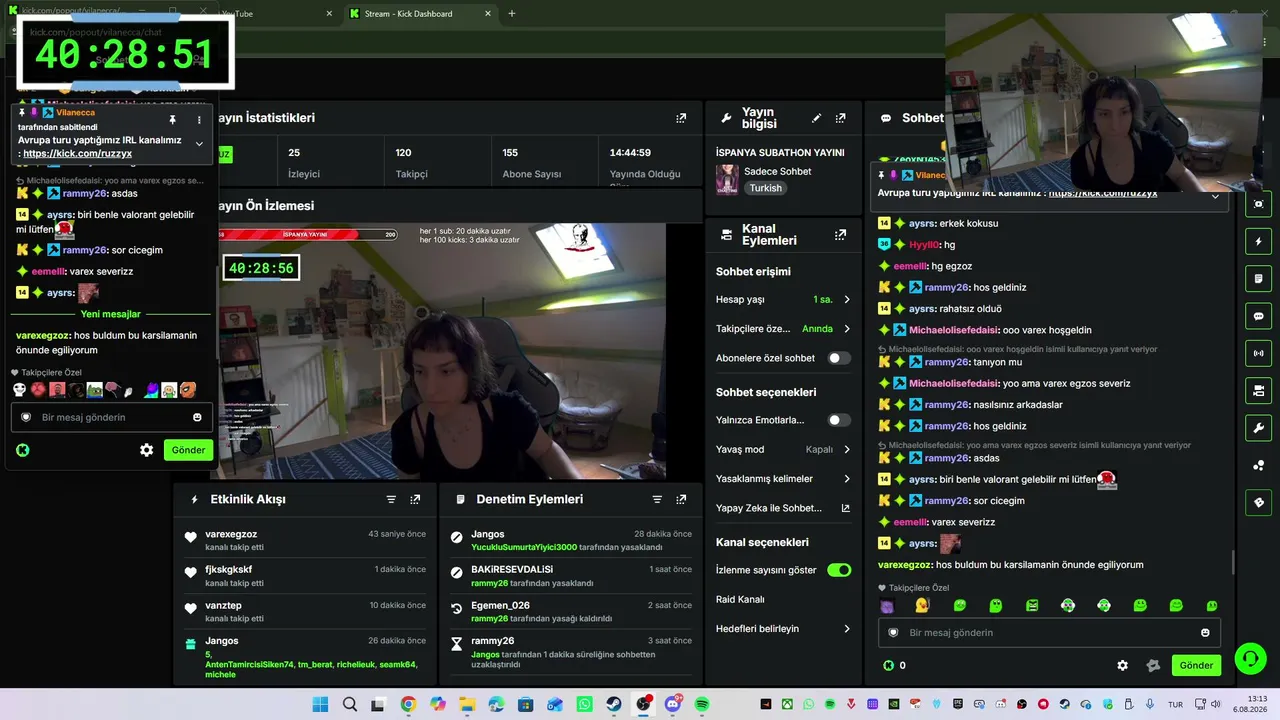Click the Raid Kanalı option
Viewport: 1280px width, 720px height.
click(740, 600)
